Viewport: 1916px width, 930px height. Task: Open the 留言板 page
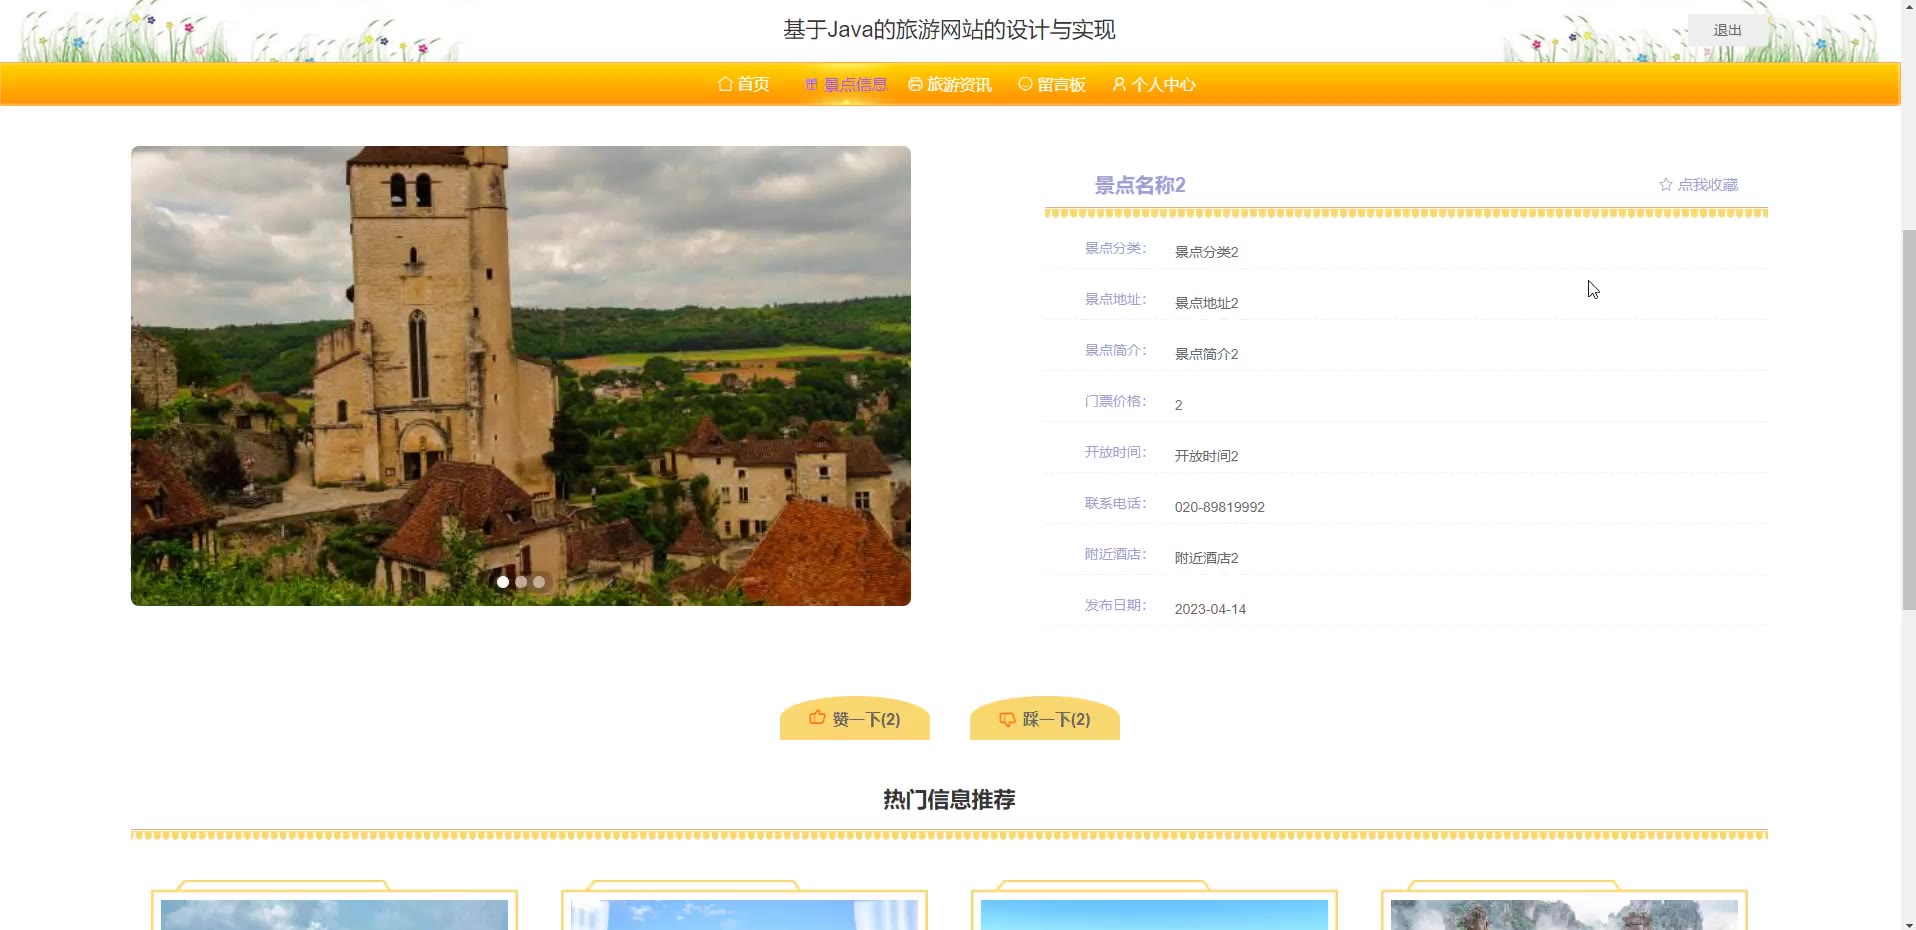[x=1052, y=84]
